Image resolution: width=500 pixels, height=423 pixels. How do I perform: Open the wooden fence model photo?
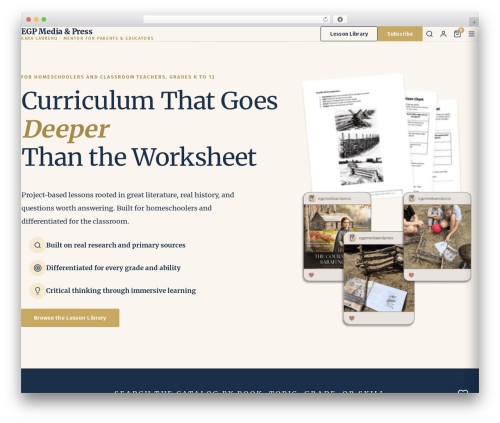(379, 279)
